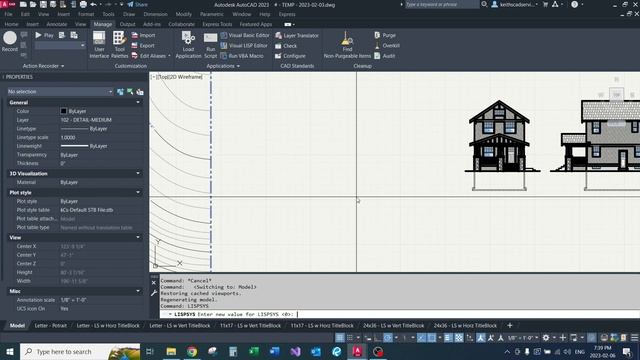Toggle the drawing grid display in status bar
Viewport: 640px width, 360px height.
340,338
